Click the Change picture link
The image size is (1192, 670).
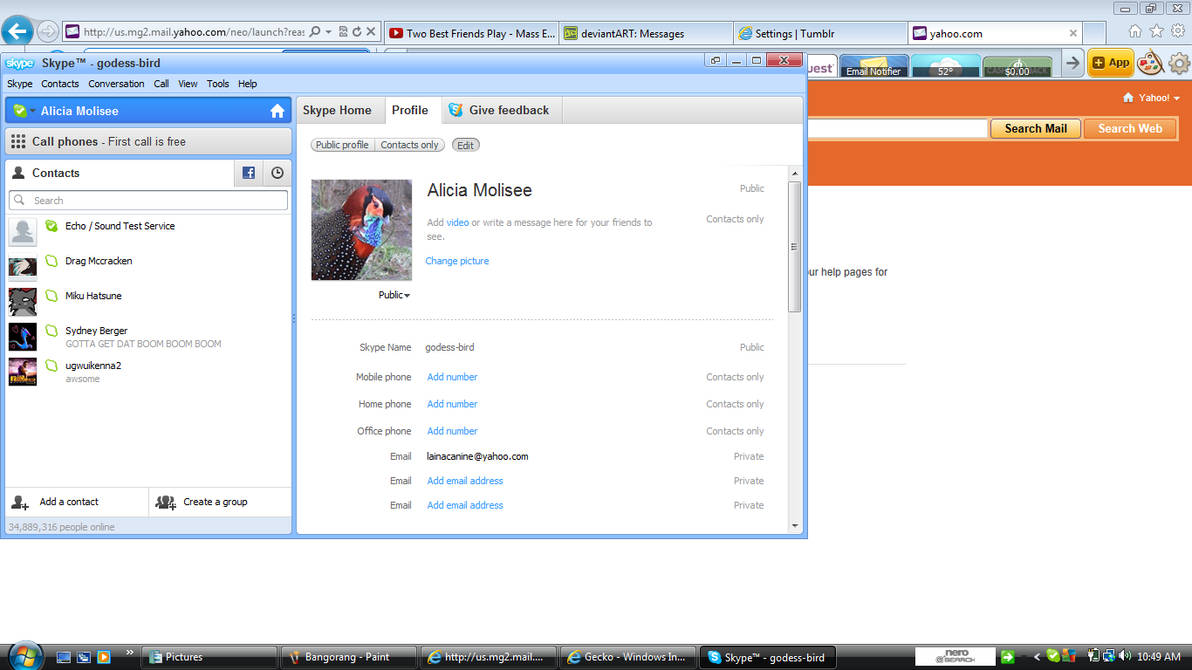pos(457,261)
